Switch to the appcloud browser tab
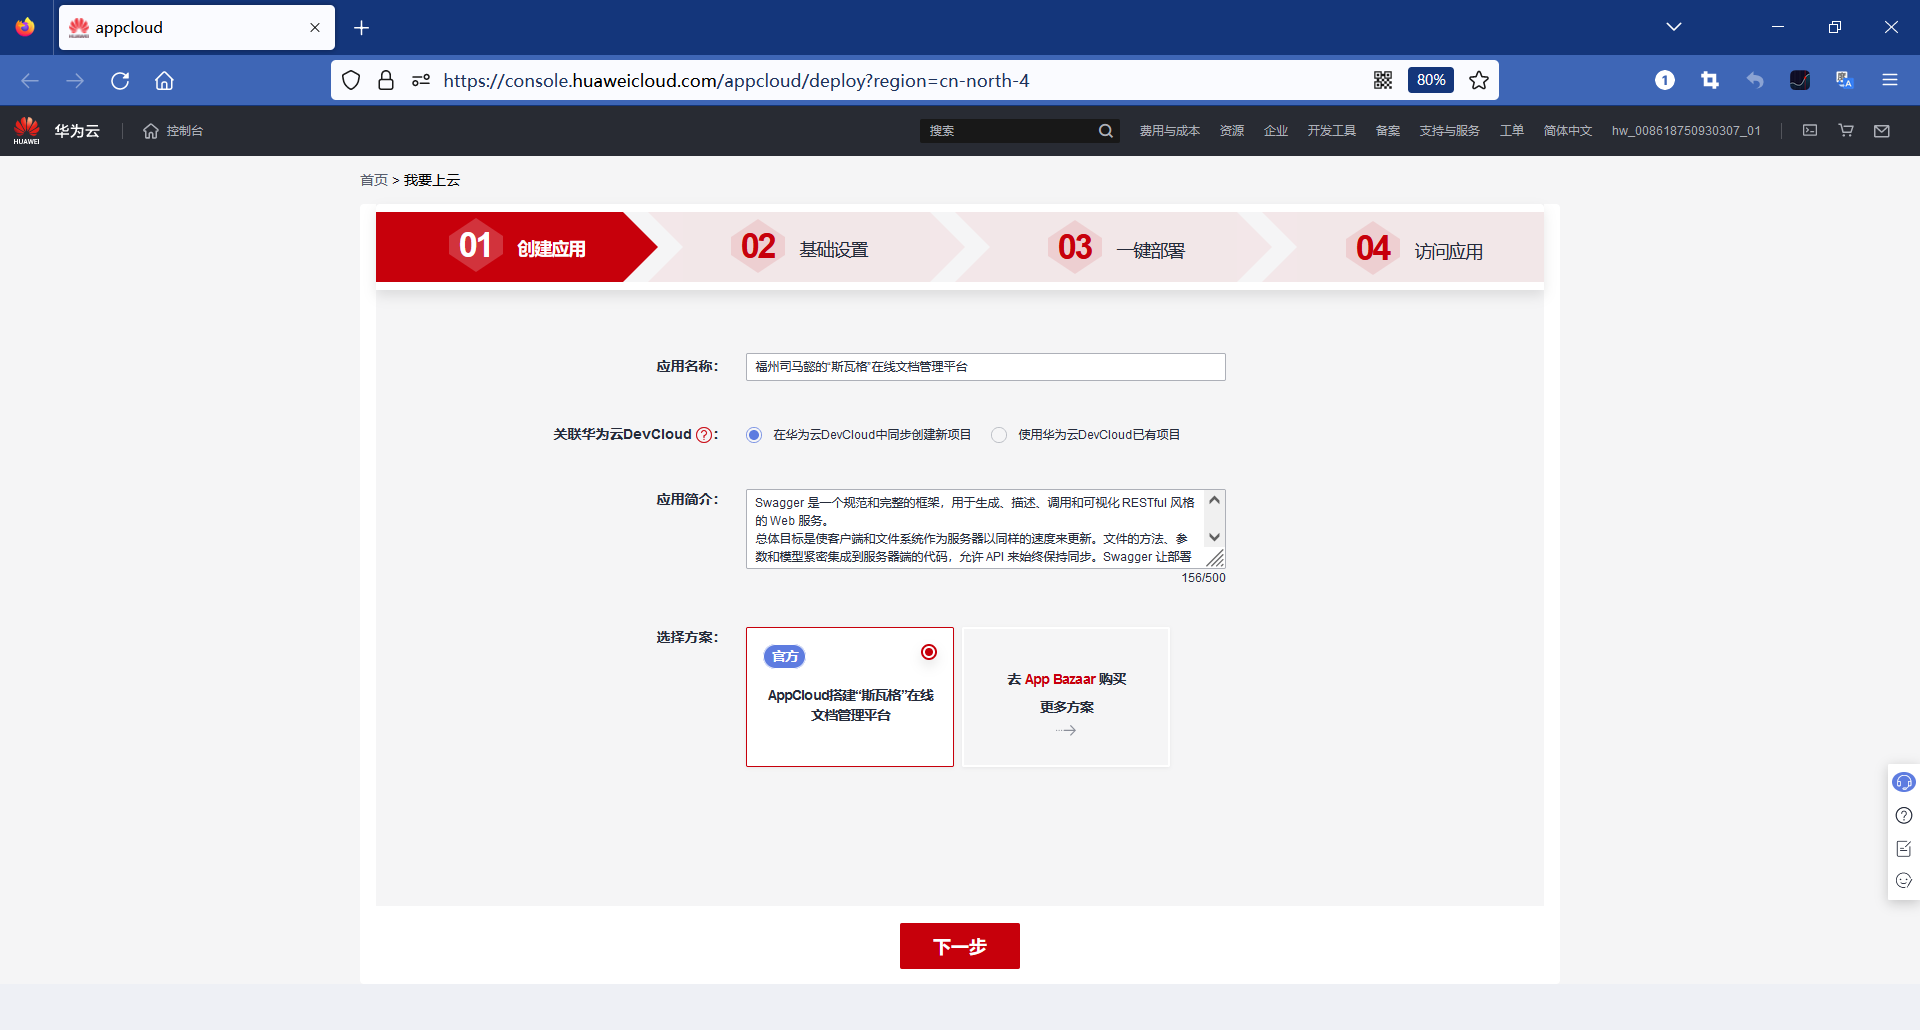 coord(197,28)
